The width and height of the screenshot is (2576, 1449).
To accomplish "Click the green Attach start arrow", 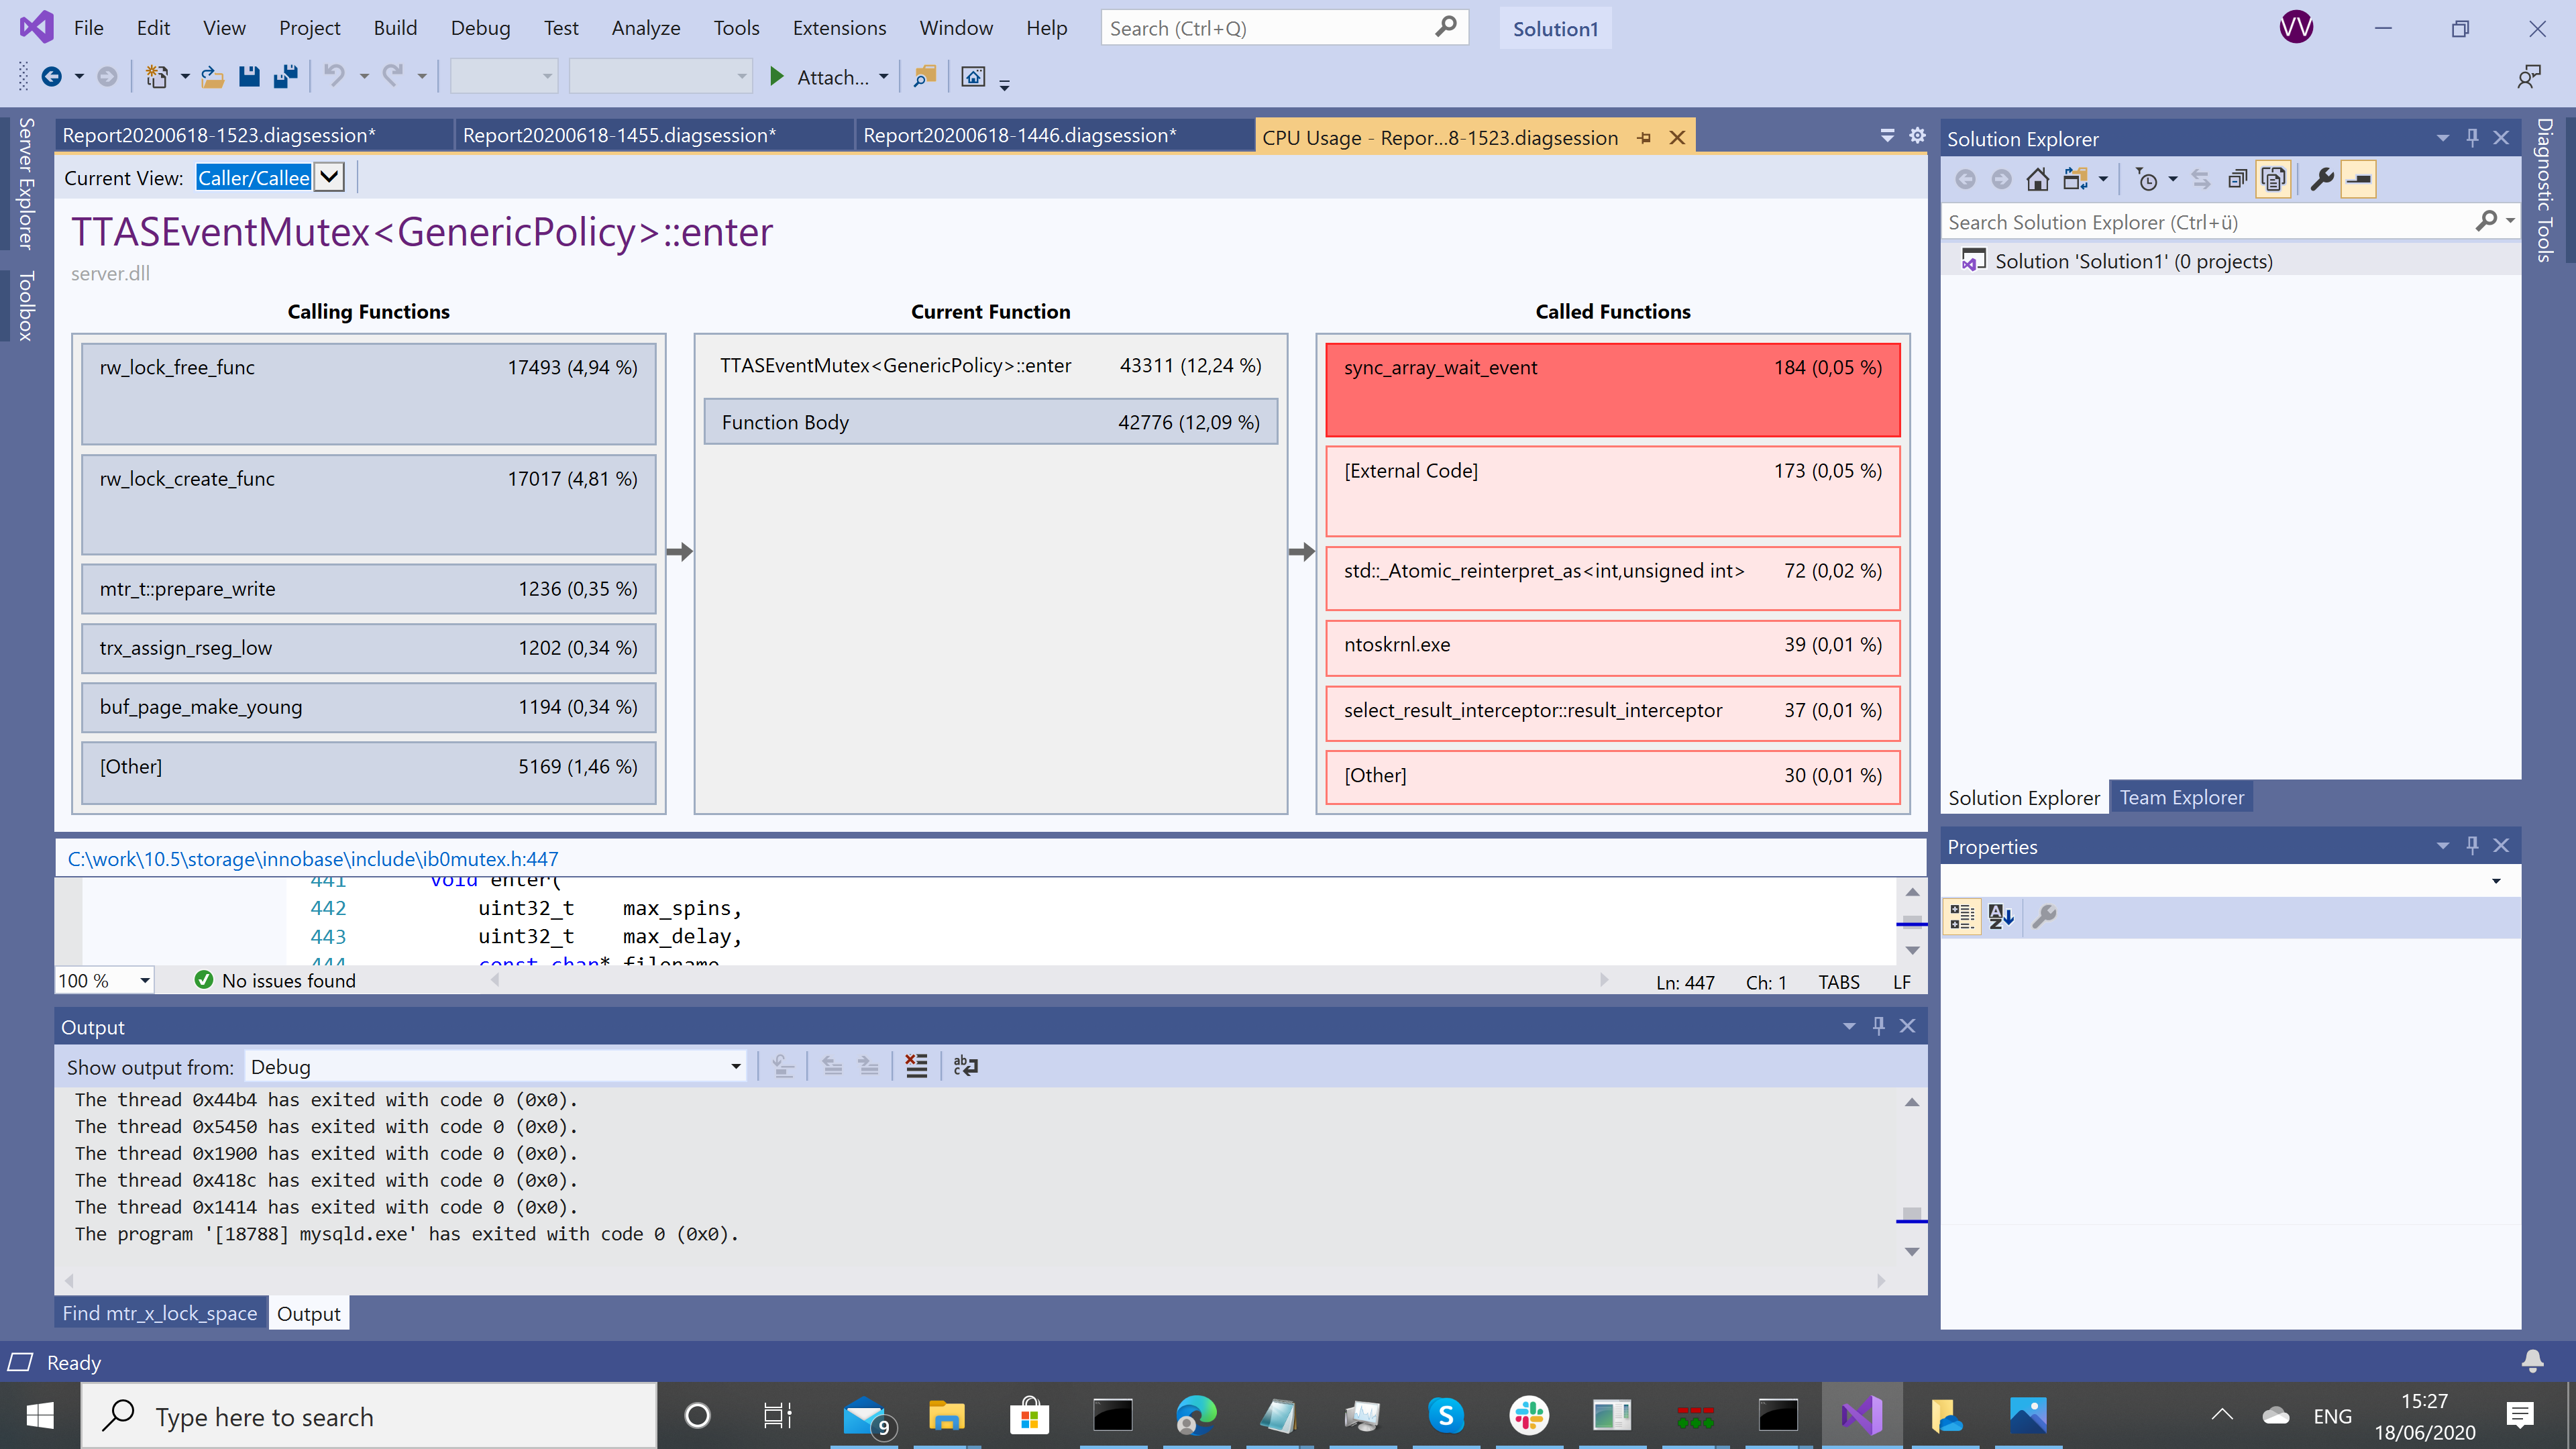I will tap(776, 77).
